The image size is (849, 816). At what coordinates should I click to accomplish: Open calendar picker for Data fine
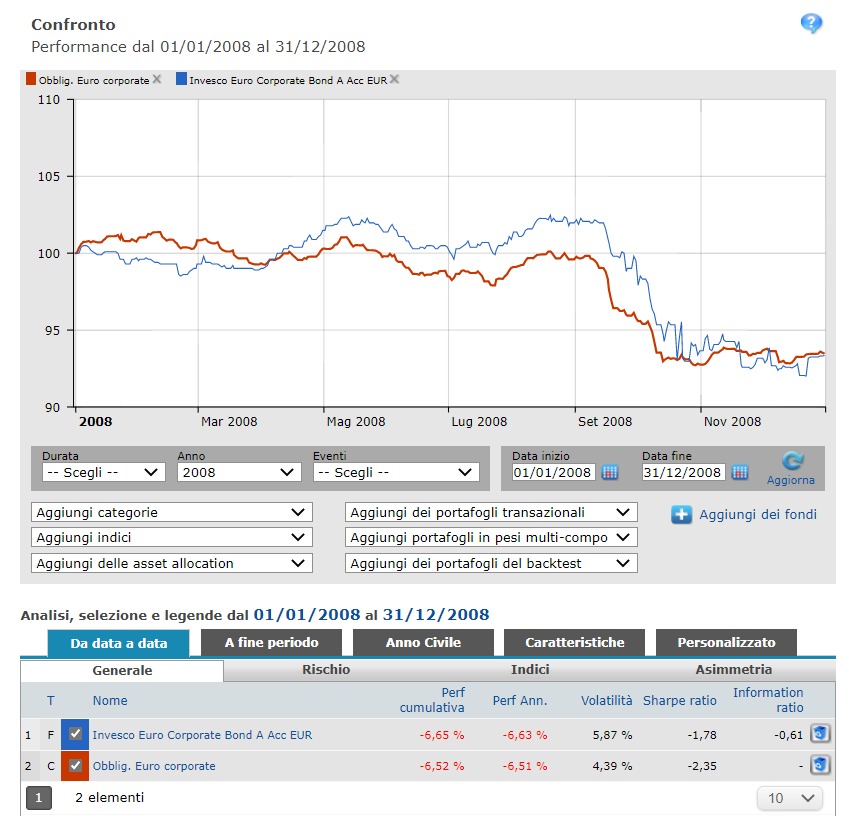pos(740,472)
